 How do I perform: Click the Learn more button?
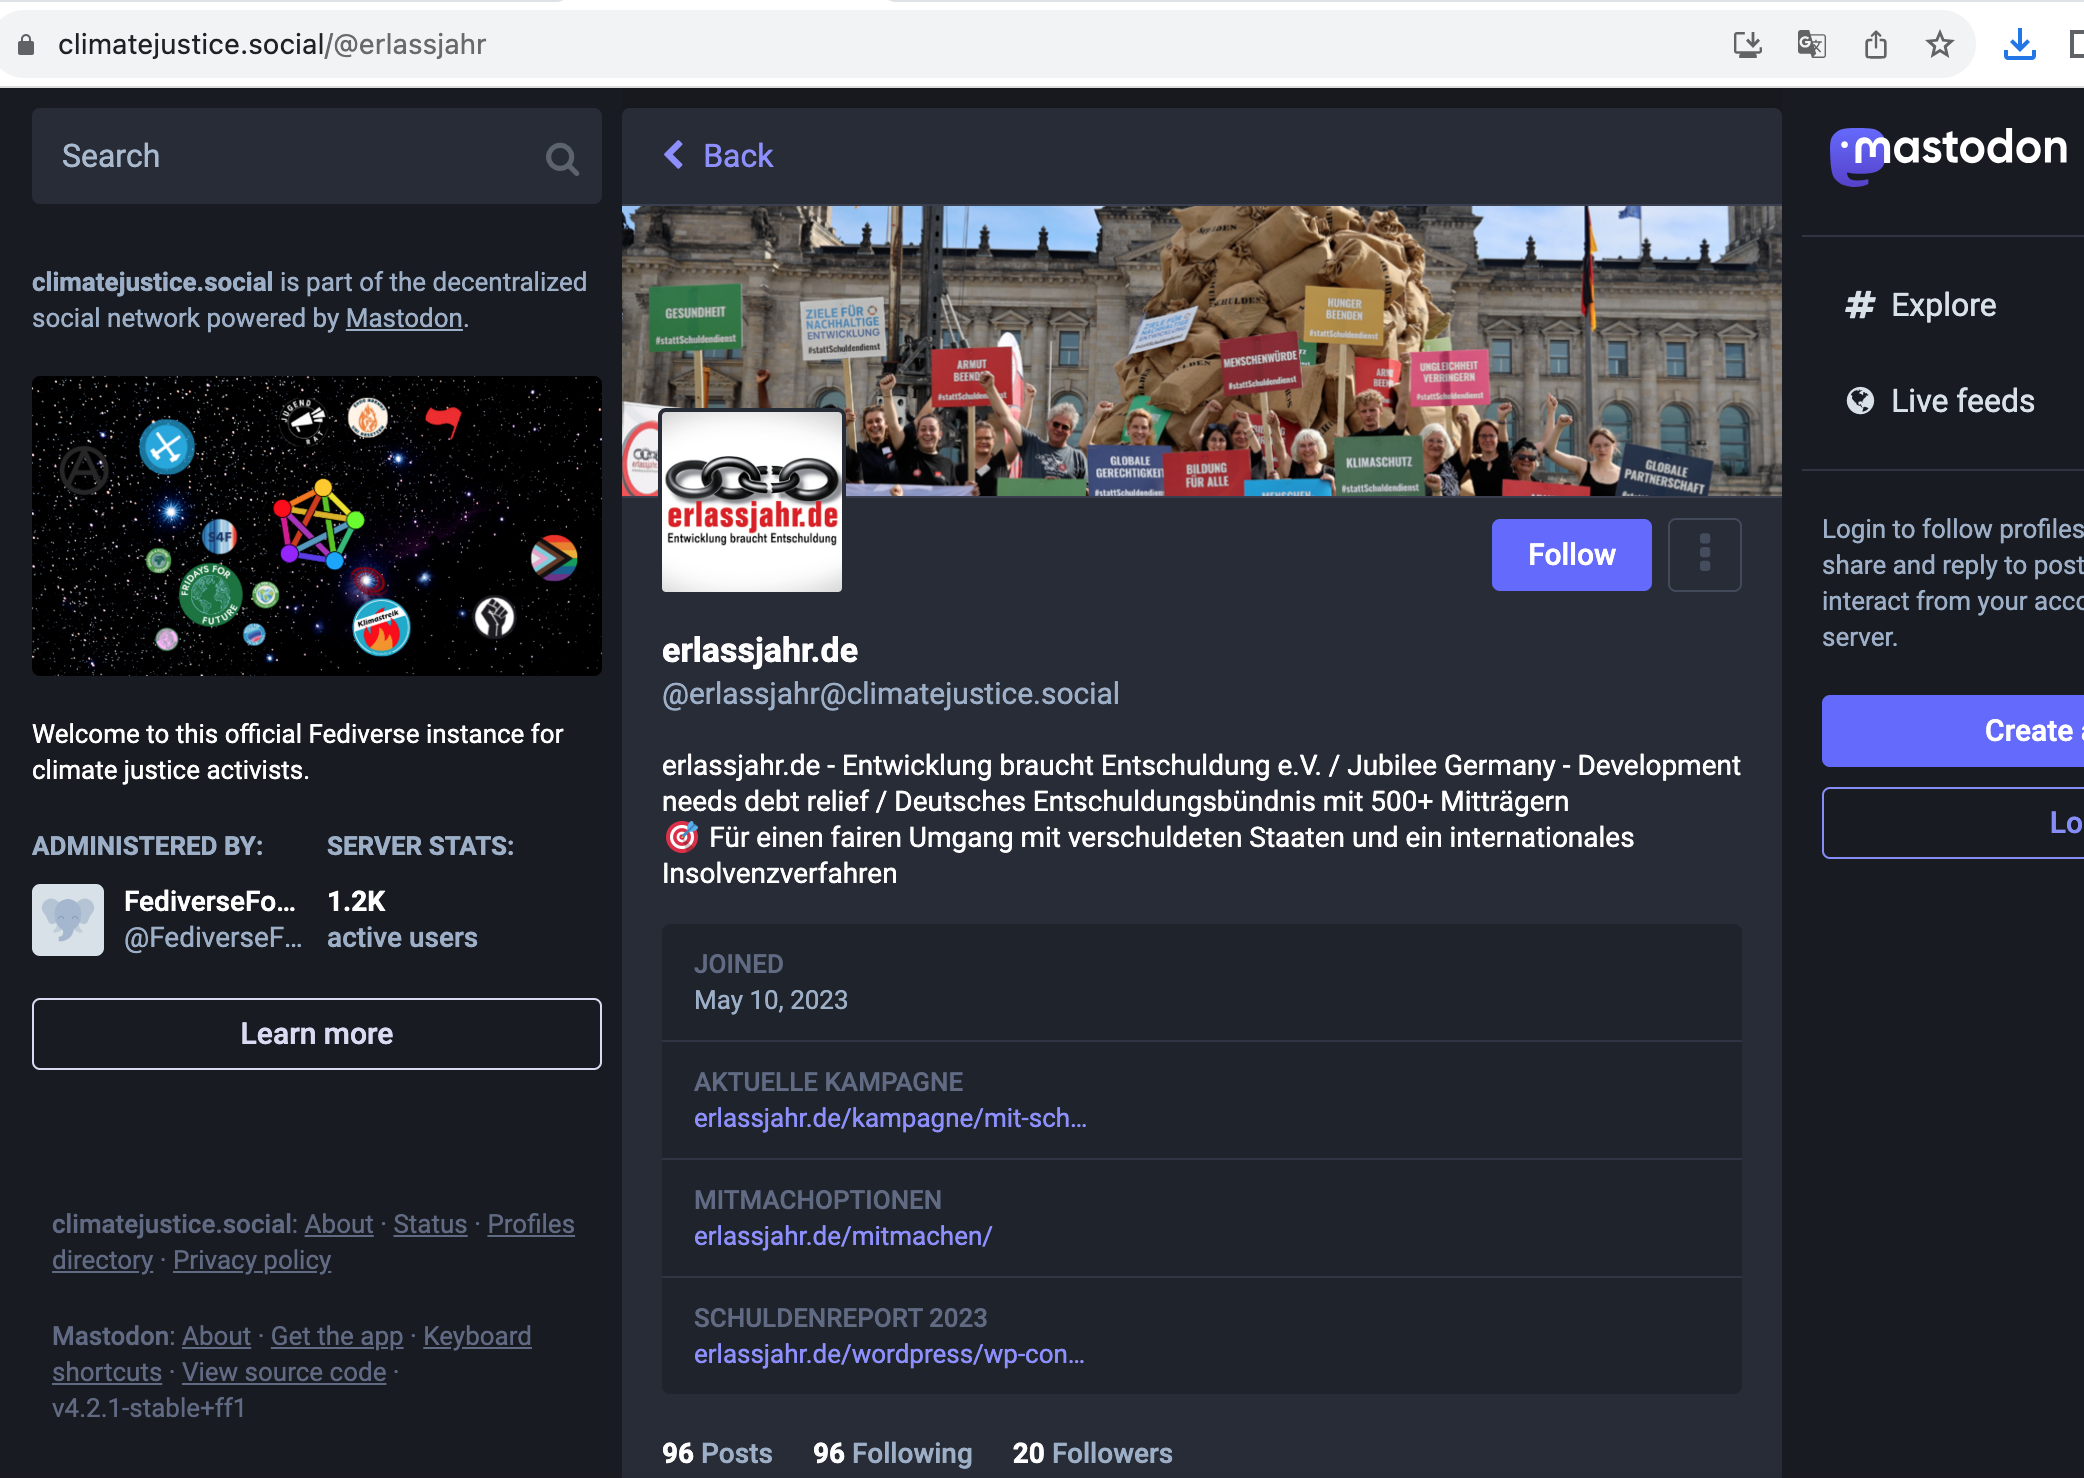click(x=316, y=1033)
